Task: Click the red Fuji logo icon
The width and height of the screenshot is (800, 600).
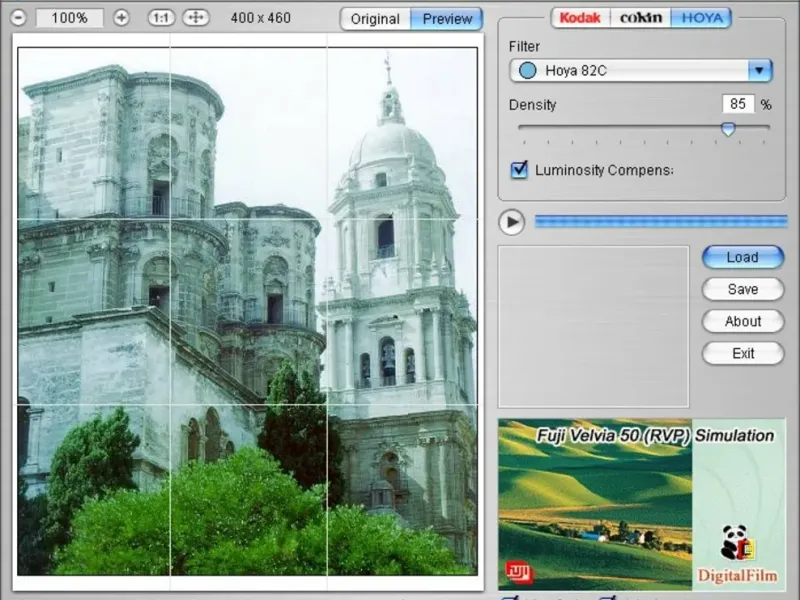Action: pyautogui.click(x=518, y=572)
